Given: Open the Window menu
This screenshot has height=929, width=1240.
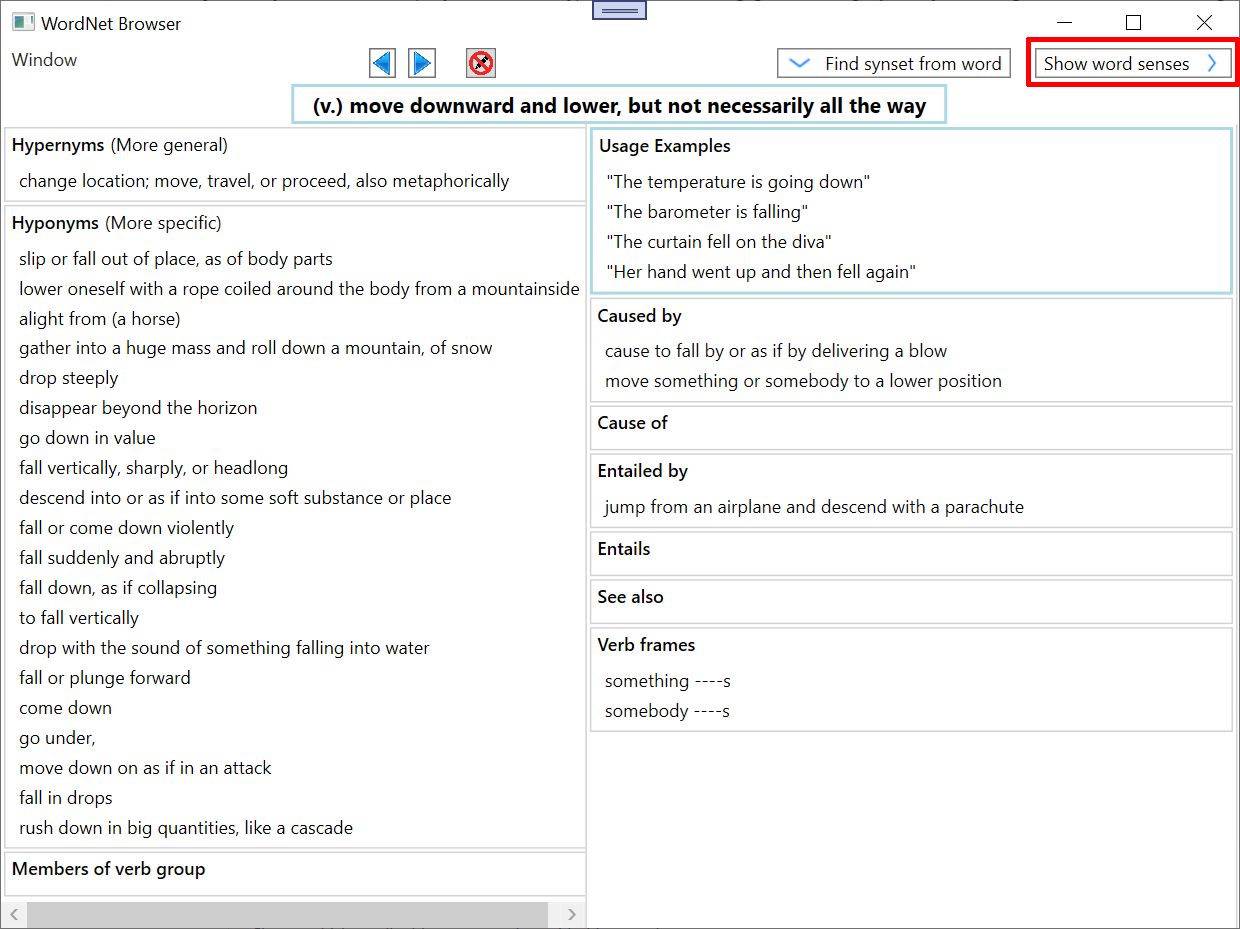Looking at the screenshot, I should [44, 60].
